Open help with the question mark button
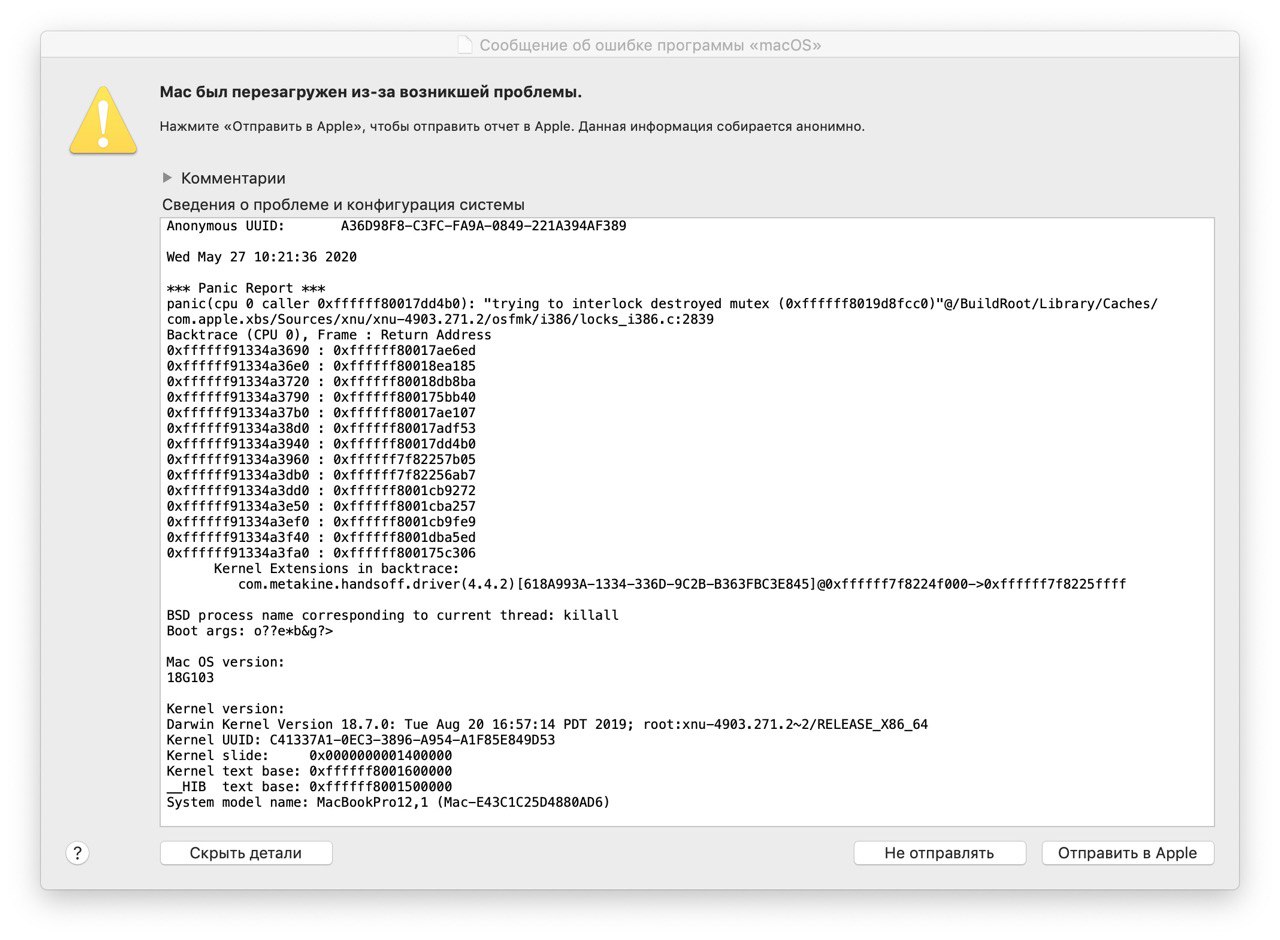 click(x=78, y=853)
